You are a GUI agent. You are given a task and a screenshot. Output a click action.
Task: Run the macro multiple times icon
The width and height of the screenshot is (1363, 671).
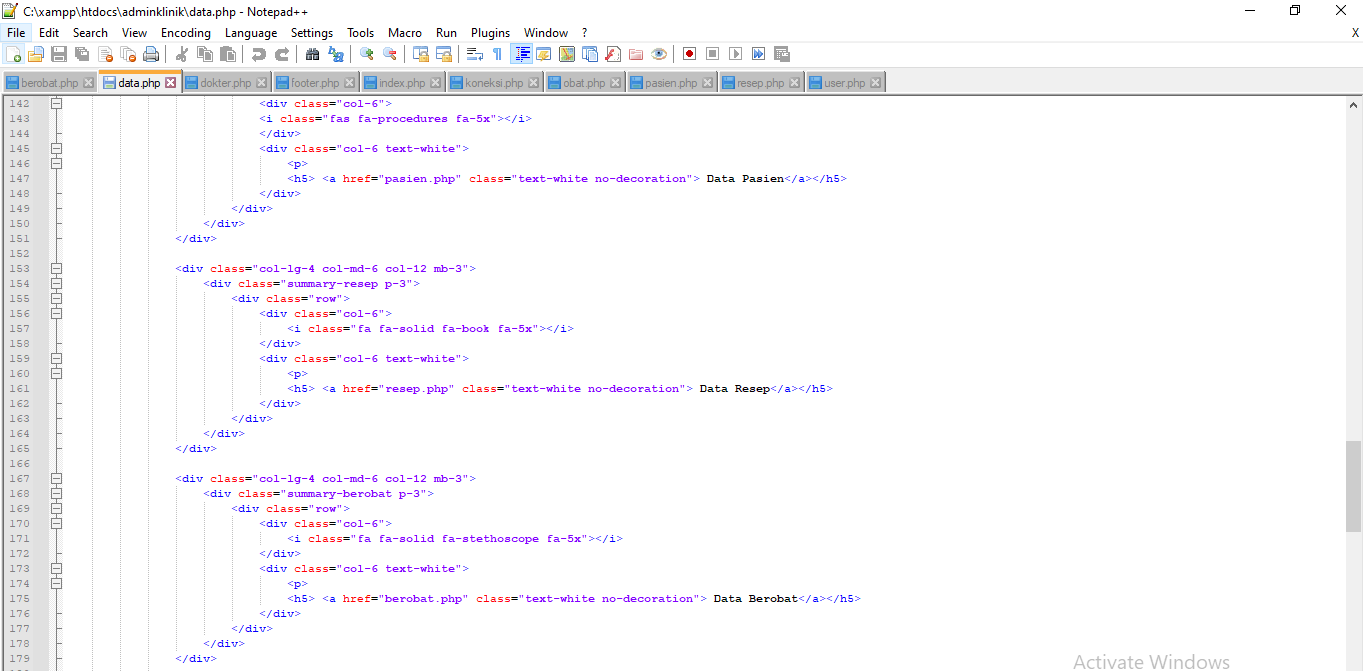(758, 54)
